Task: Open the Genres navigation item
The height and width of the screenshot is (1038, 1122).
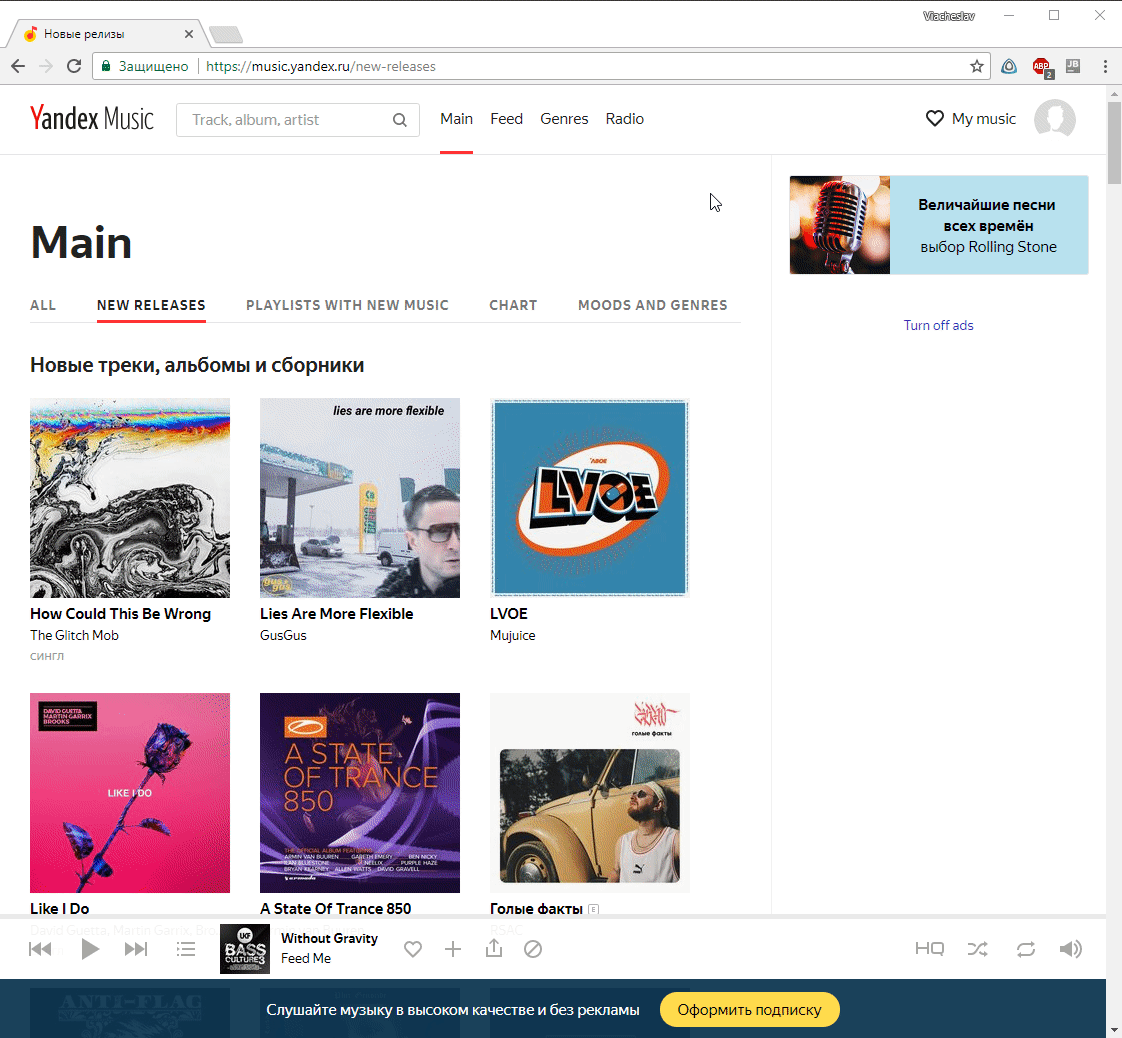Action: [564, 119]
